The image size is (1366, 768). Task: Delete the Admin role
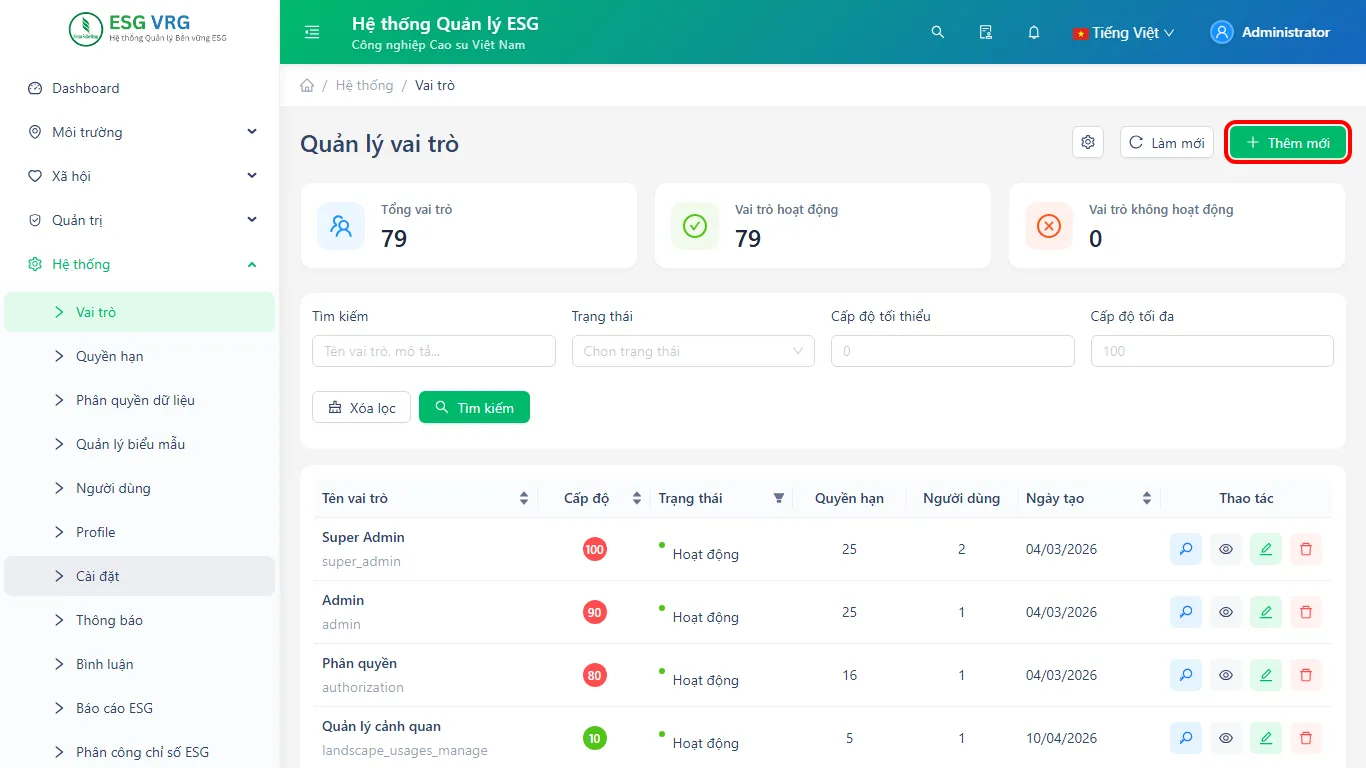(1306, 612)
